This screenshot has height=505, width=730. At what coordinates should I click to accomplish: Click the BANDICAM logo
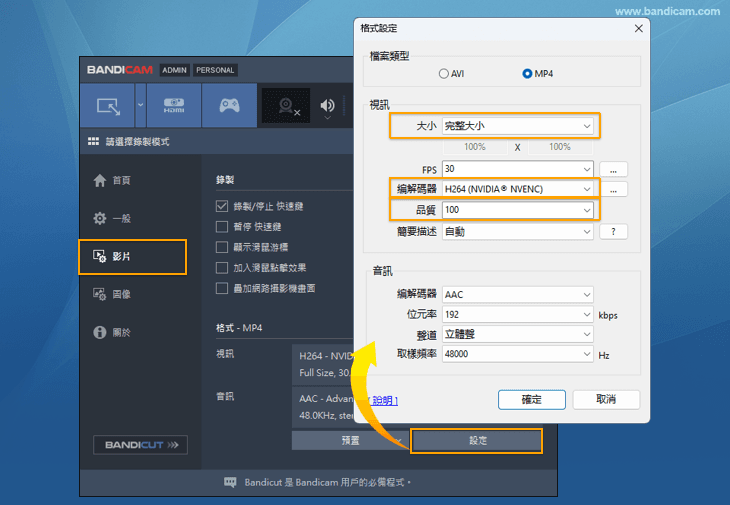120,70
